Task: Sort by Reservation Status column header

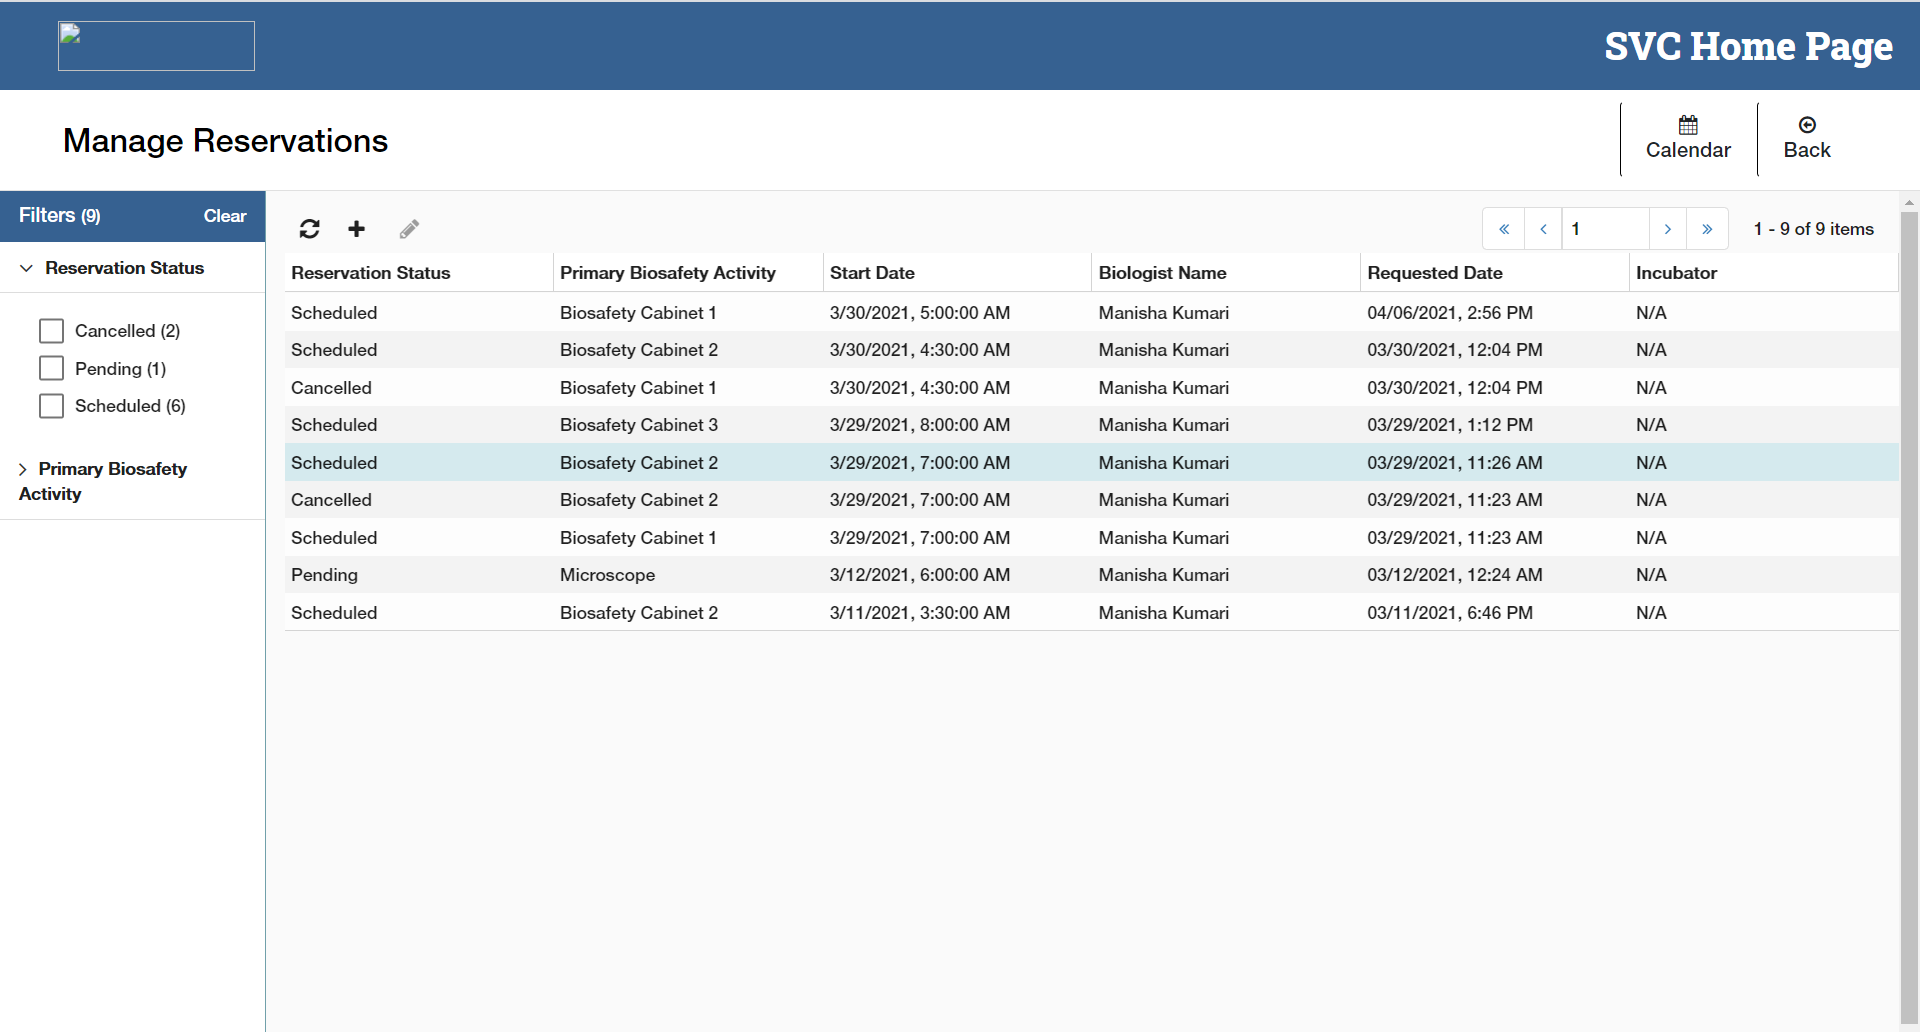Action: (370, 273)
